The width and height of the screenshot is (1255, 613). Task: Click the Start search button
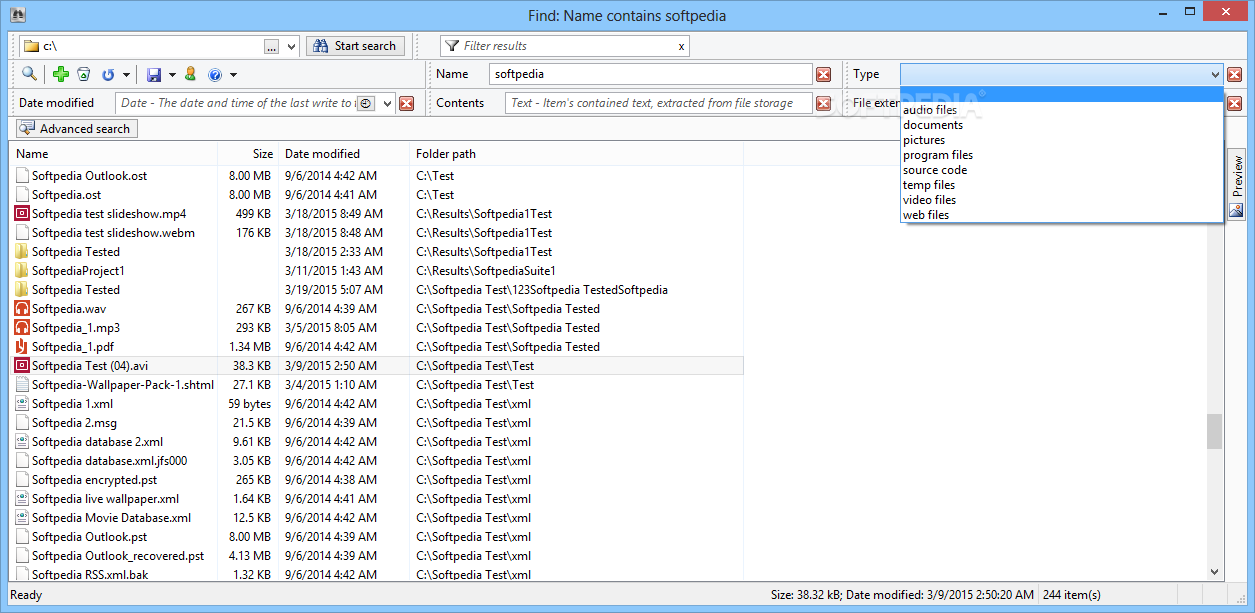click(x=356, y=46)
